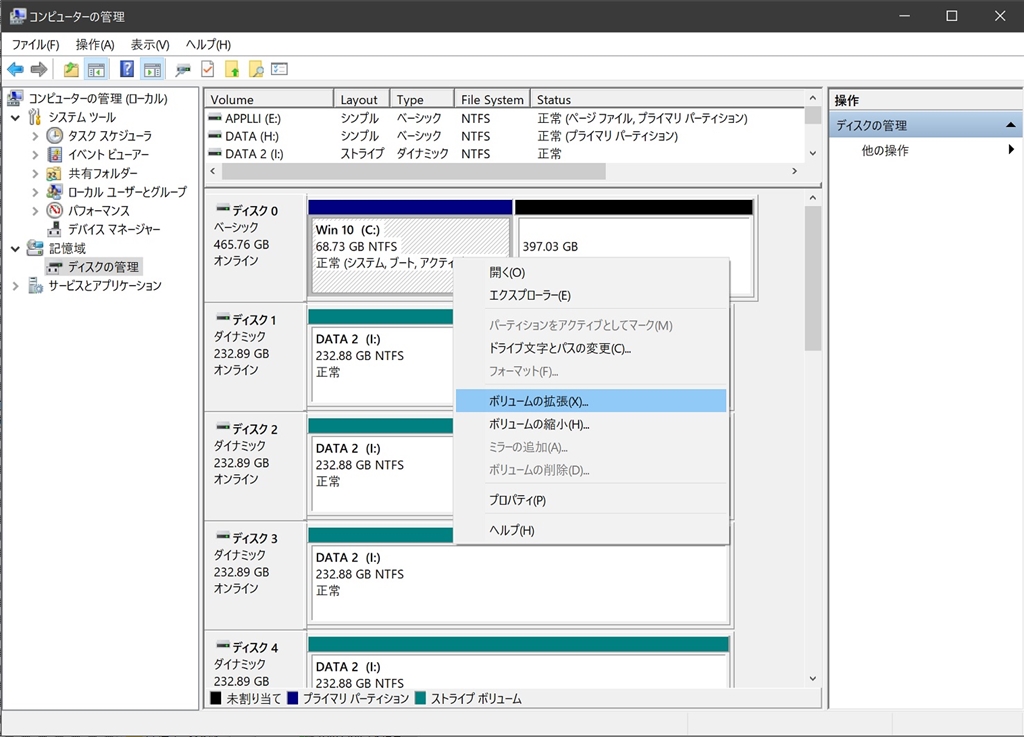
Task: Expand the タスク スケジューラ node
Action: click(35, 136)
